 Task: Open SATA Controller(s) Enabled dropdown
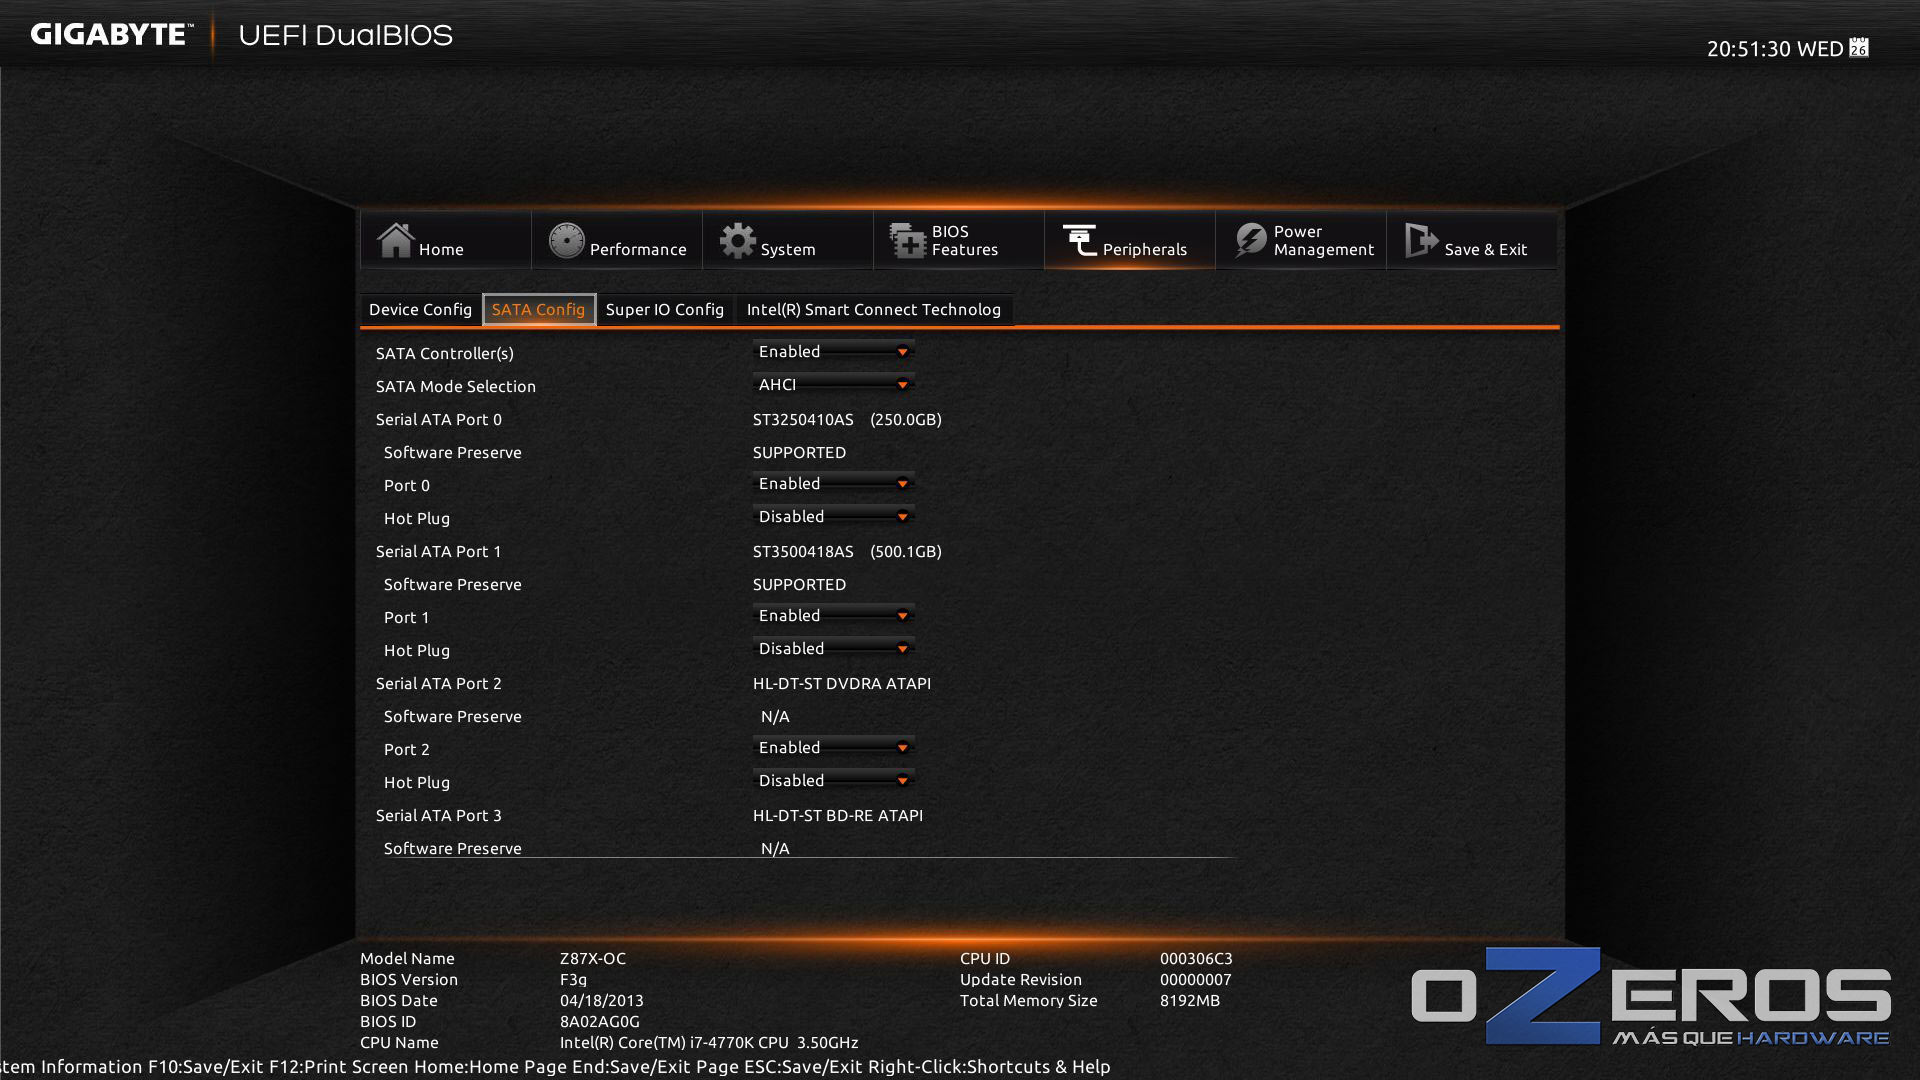833,351
